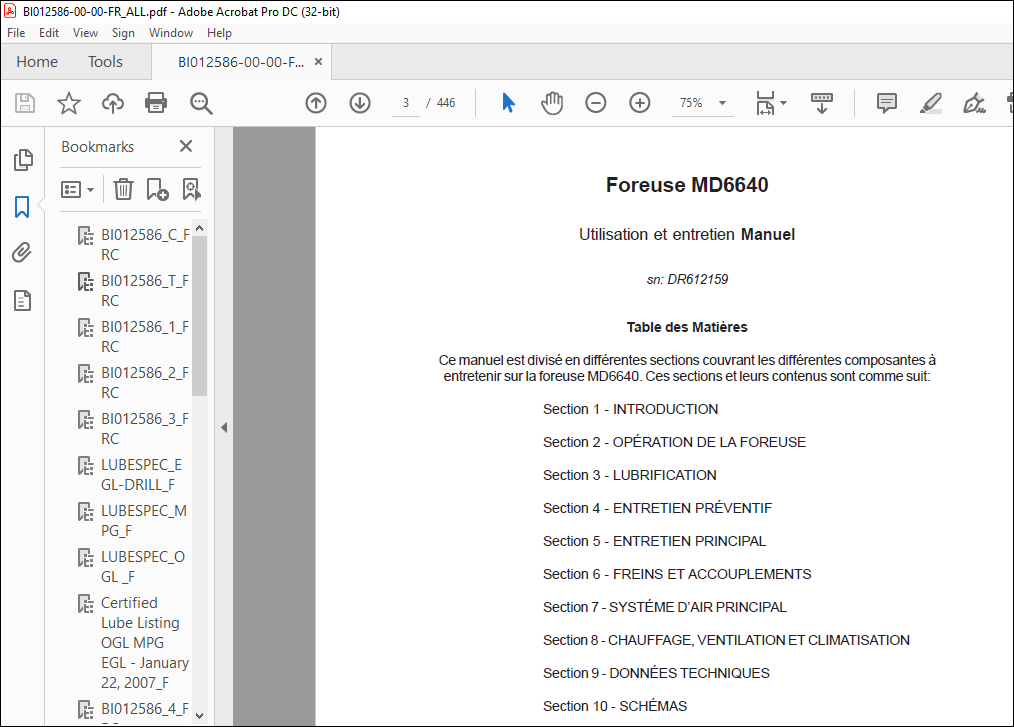
Task: Switch to the Tools tab
Action: (x=105, y=62)
